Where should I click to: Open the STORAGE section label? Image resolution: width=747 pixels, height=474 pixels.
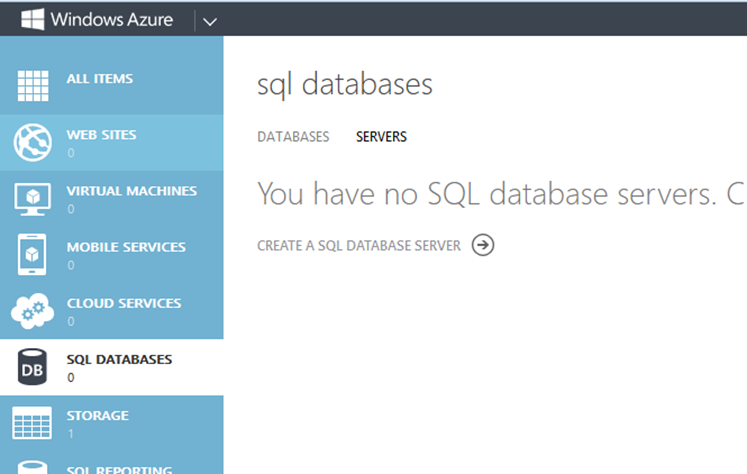98,416
